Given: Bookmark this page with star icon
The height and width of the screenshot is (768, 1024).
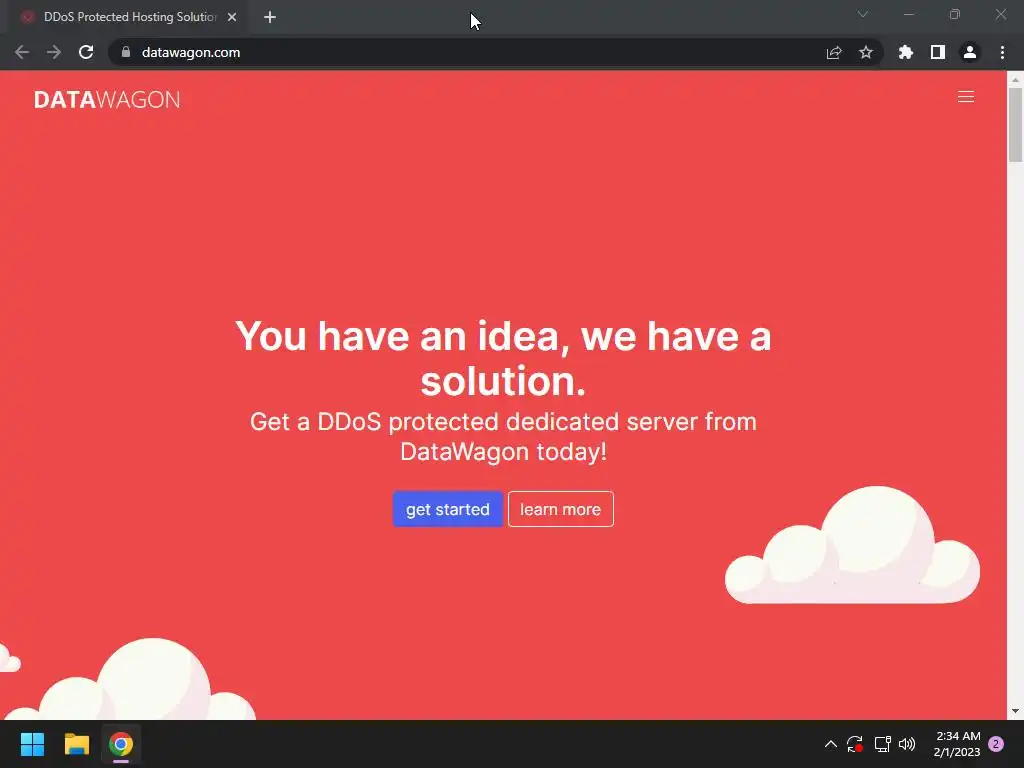Looking at the screenshot, I should (x=866, y=52).
